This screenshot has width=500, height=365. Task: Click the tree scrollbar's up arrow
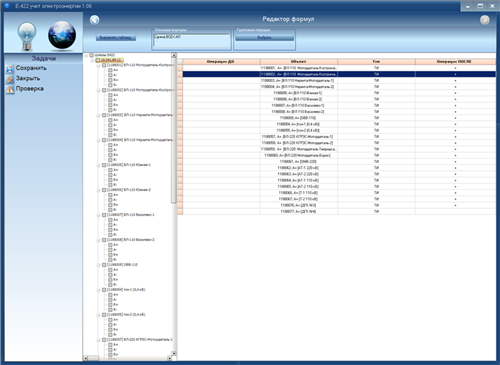tap(174, 55)
